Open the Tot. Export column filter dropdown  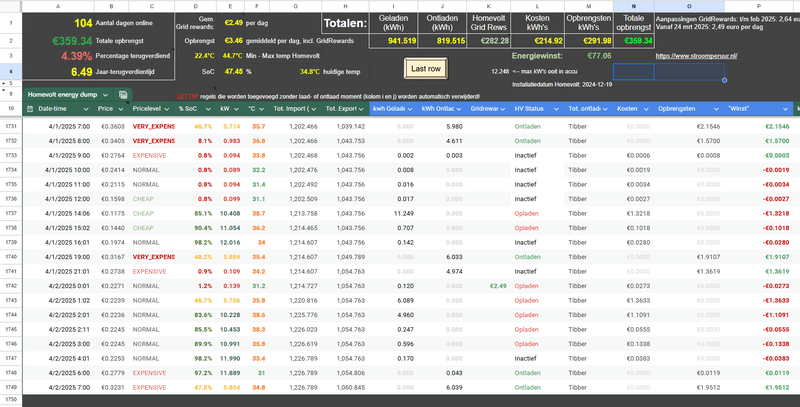[361, 109]
